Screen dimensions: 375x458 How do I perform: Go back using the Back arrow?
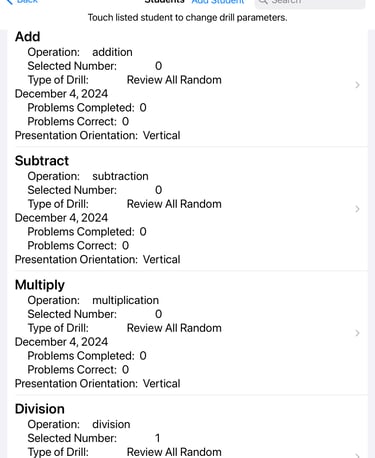click(x=9, y=2)
